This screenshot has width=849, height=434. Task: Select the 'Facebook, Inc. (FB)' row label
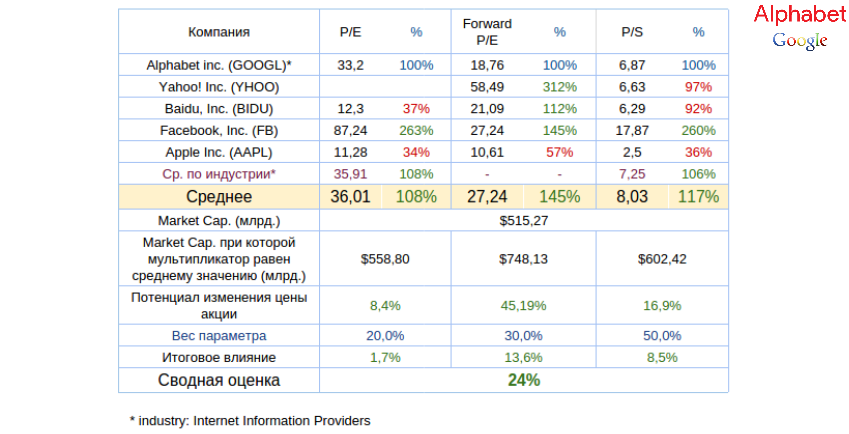219,130
